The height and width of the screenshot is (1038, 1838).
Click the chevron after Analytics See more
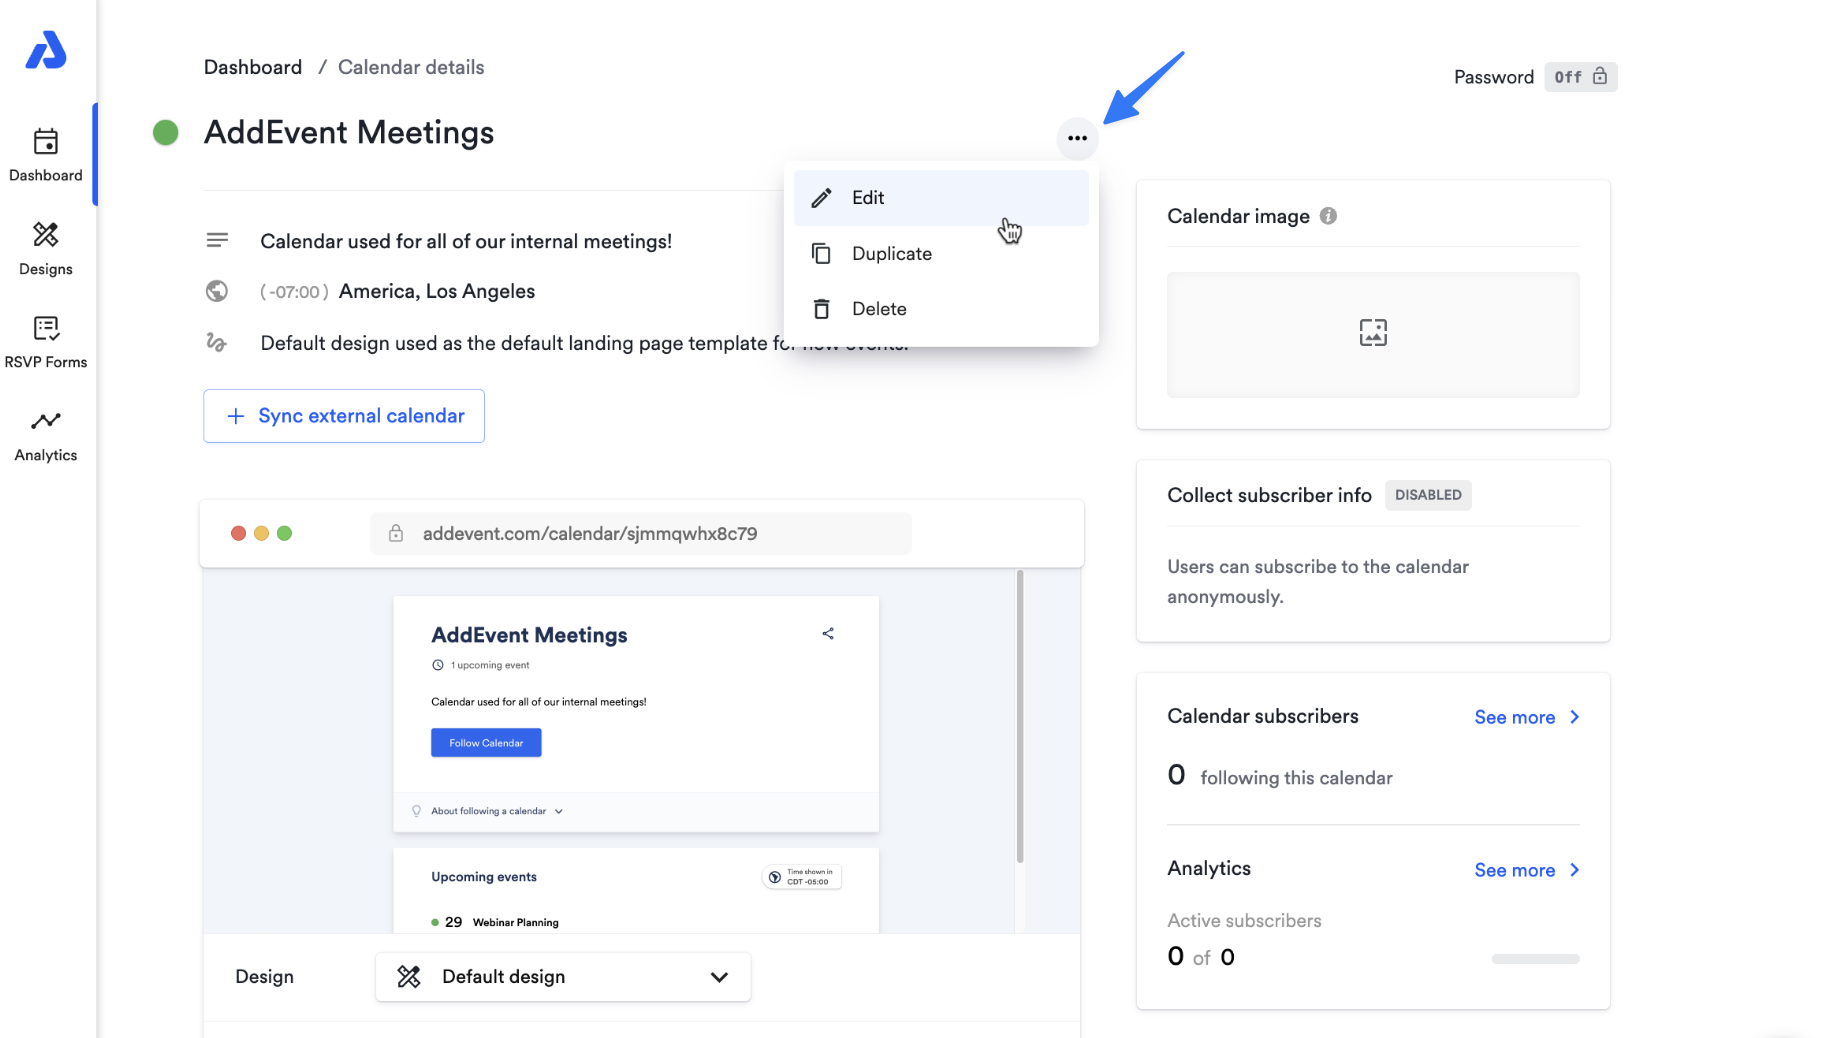pos(1574,870)
